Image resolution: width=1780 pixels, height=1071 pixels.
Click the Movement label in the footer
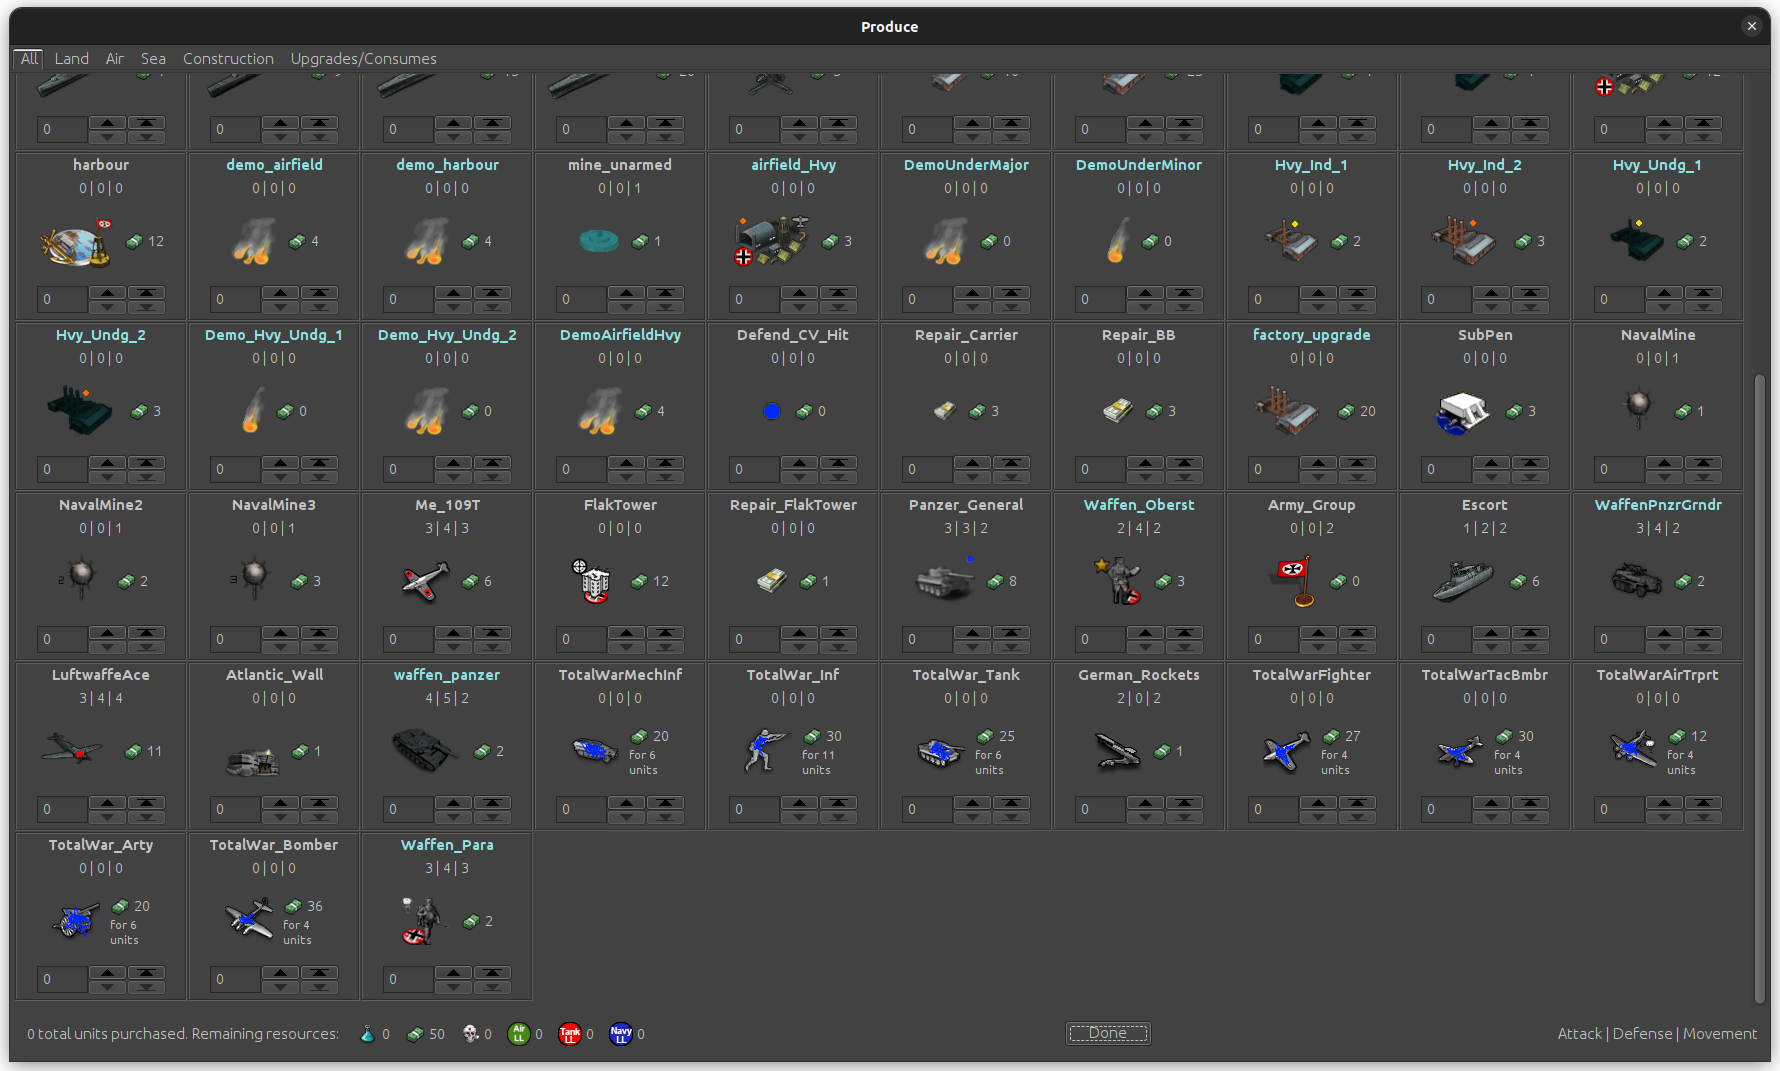pos(1720,1034)
